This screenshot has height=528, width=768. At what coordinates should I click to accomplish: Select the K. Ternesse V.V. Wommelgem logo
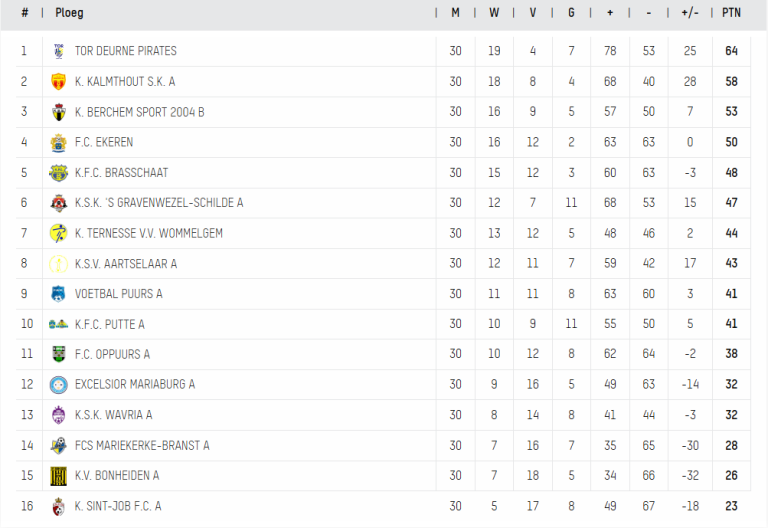coord(59,233)
